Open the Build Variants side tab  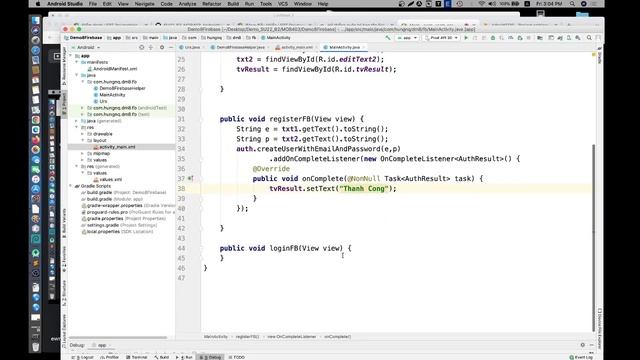(64, 223)
